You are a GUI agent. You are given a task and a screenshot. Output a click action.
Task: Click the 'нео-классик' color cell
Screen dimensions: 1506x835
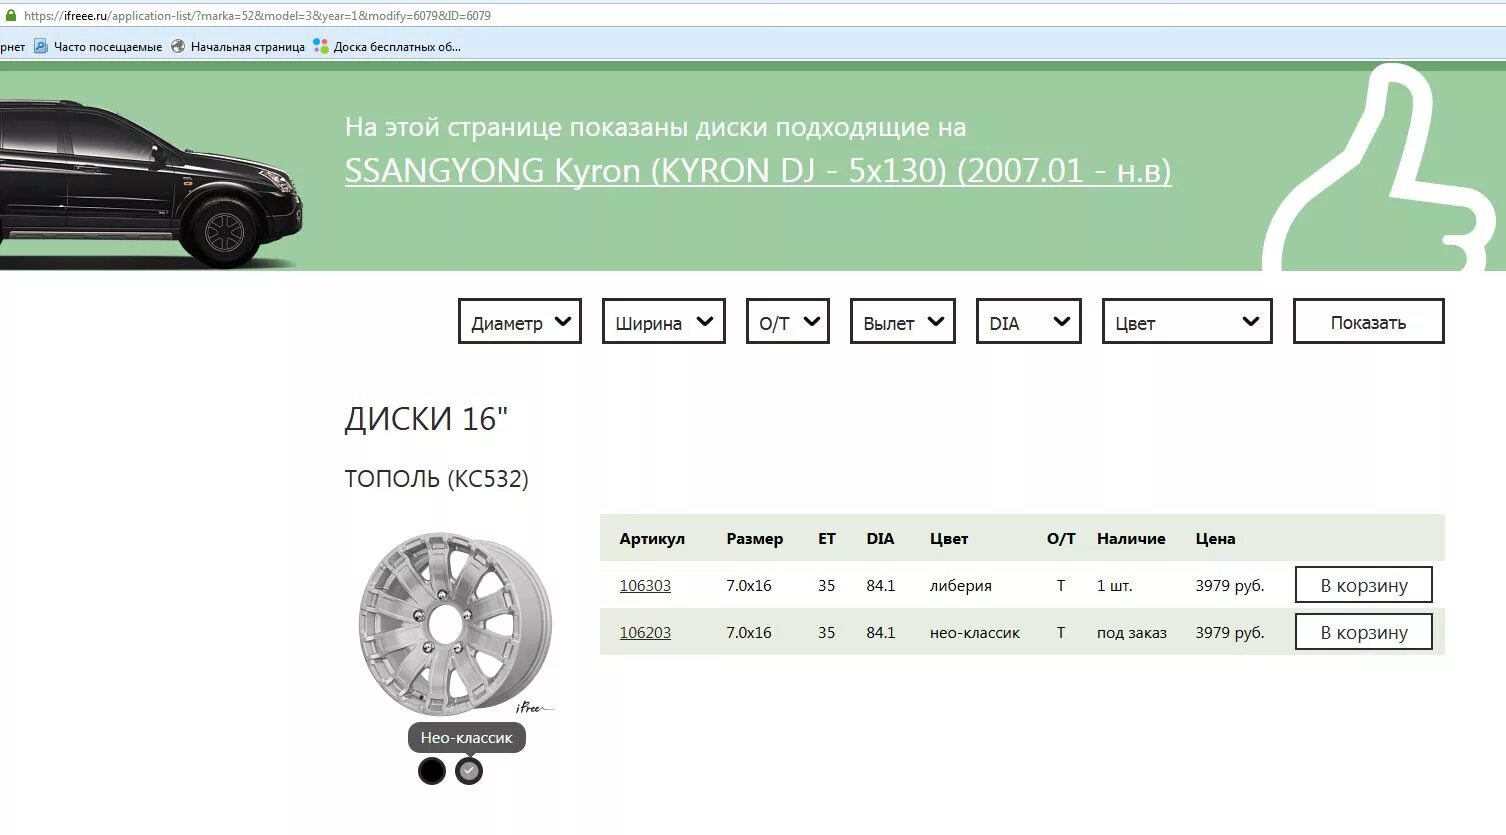975,633
